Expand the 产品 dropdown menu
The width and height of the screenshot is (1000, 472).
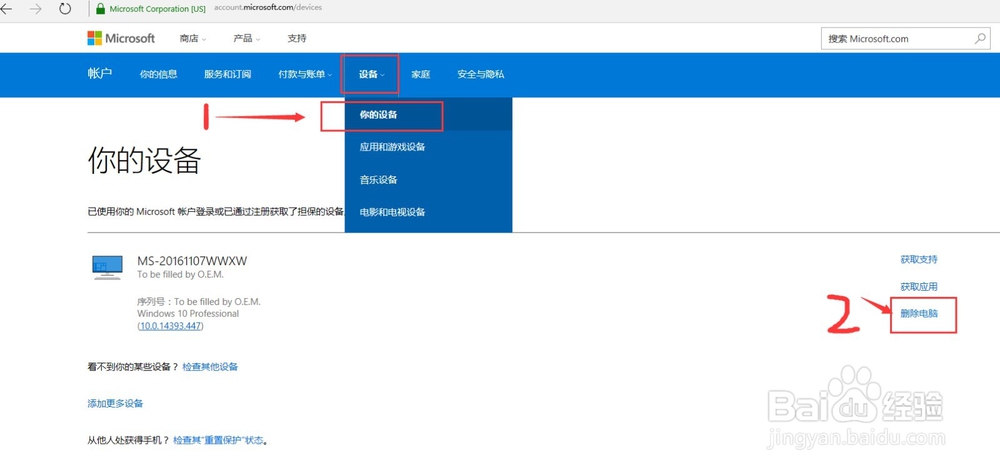click(247, 38)
